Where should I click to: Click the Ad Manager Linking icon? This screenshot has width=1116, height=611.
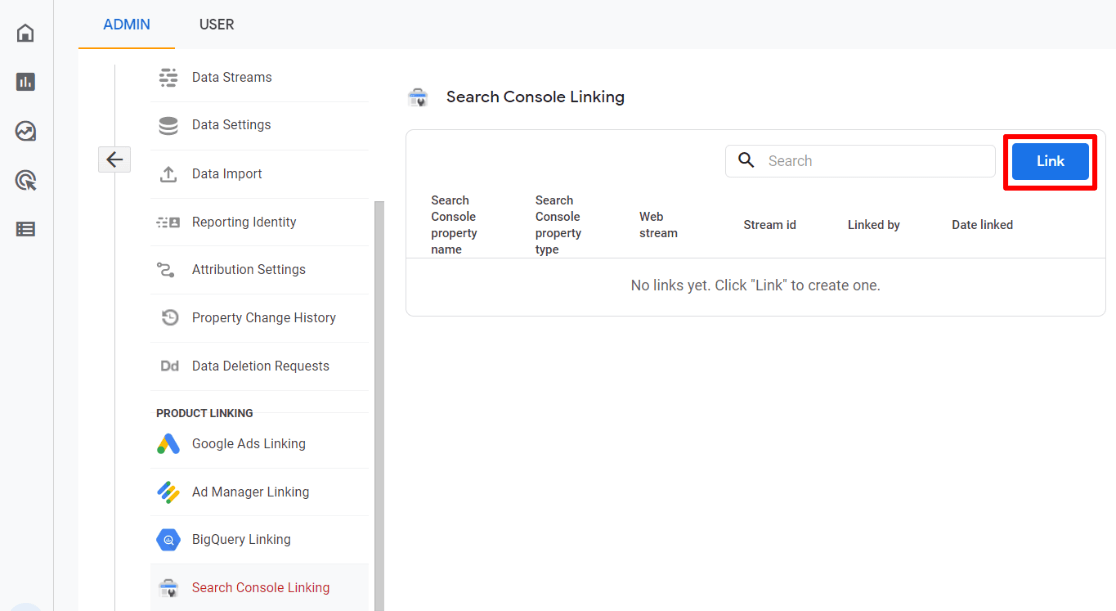[167, 491]
